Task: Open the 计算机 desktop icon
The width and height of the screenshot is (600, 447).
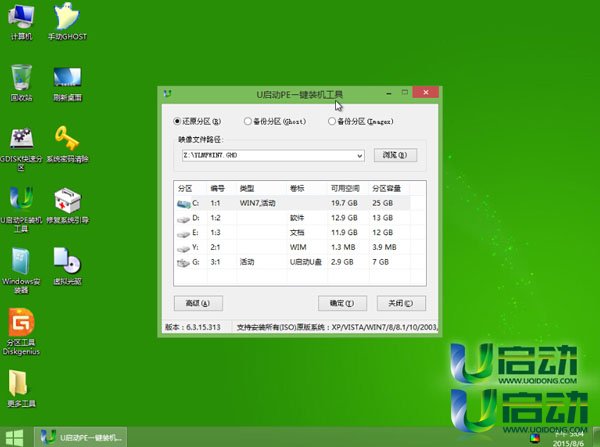Action: click(21, 22)
